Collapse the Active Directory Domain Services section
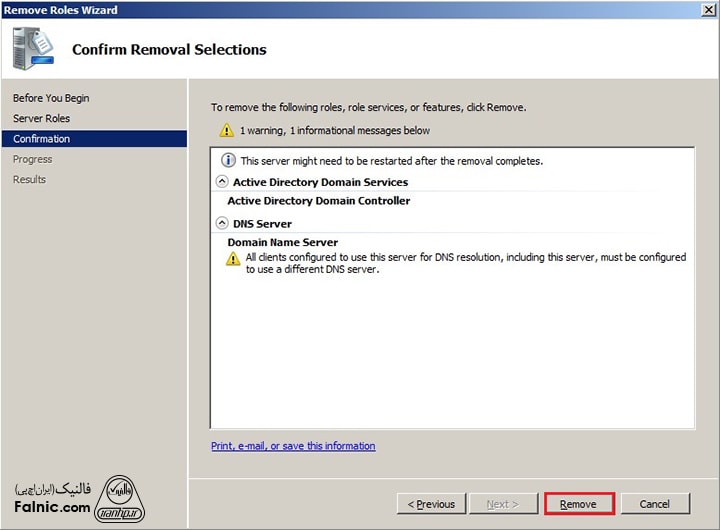The height and width of the screenshot is (530, 720). [x=222, y=182]
